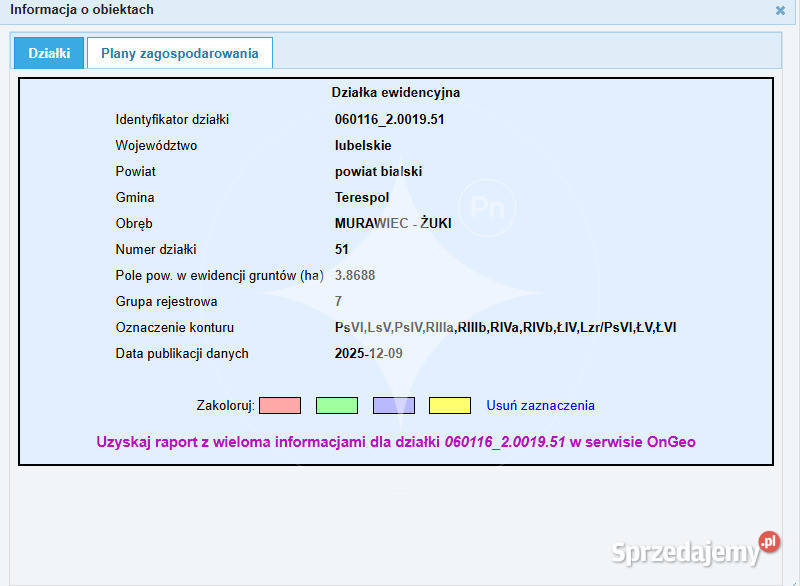Open the Plany zagospodarowania tab
This screenshot has height=586, width=800.
(x=179, y=53)
